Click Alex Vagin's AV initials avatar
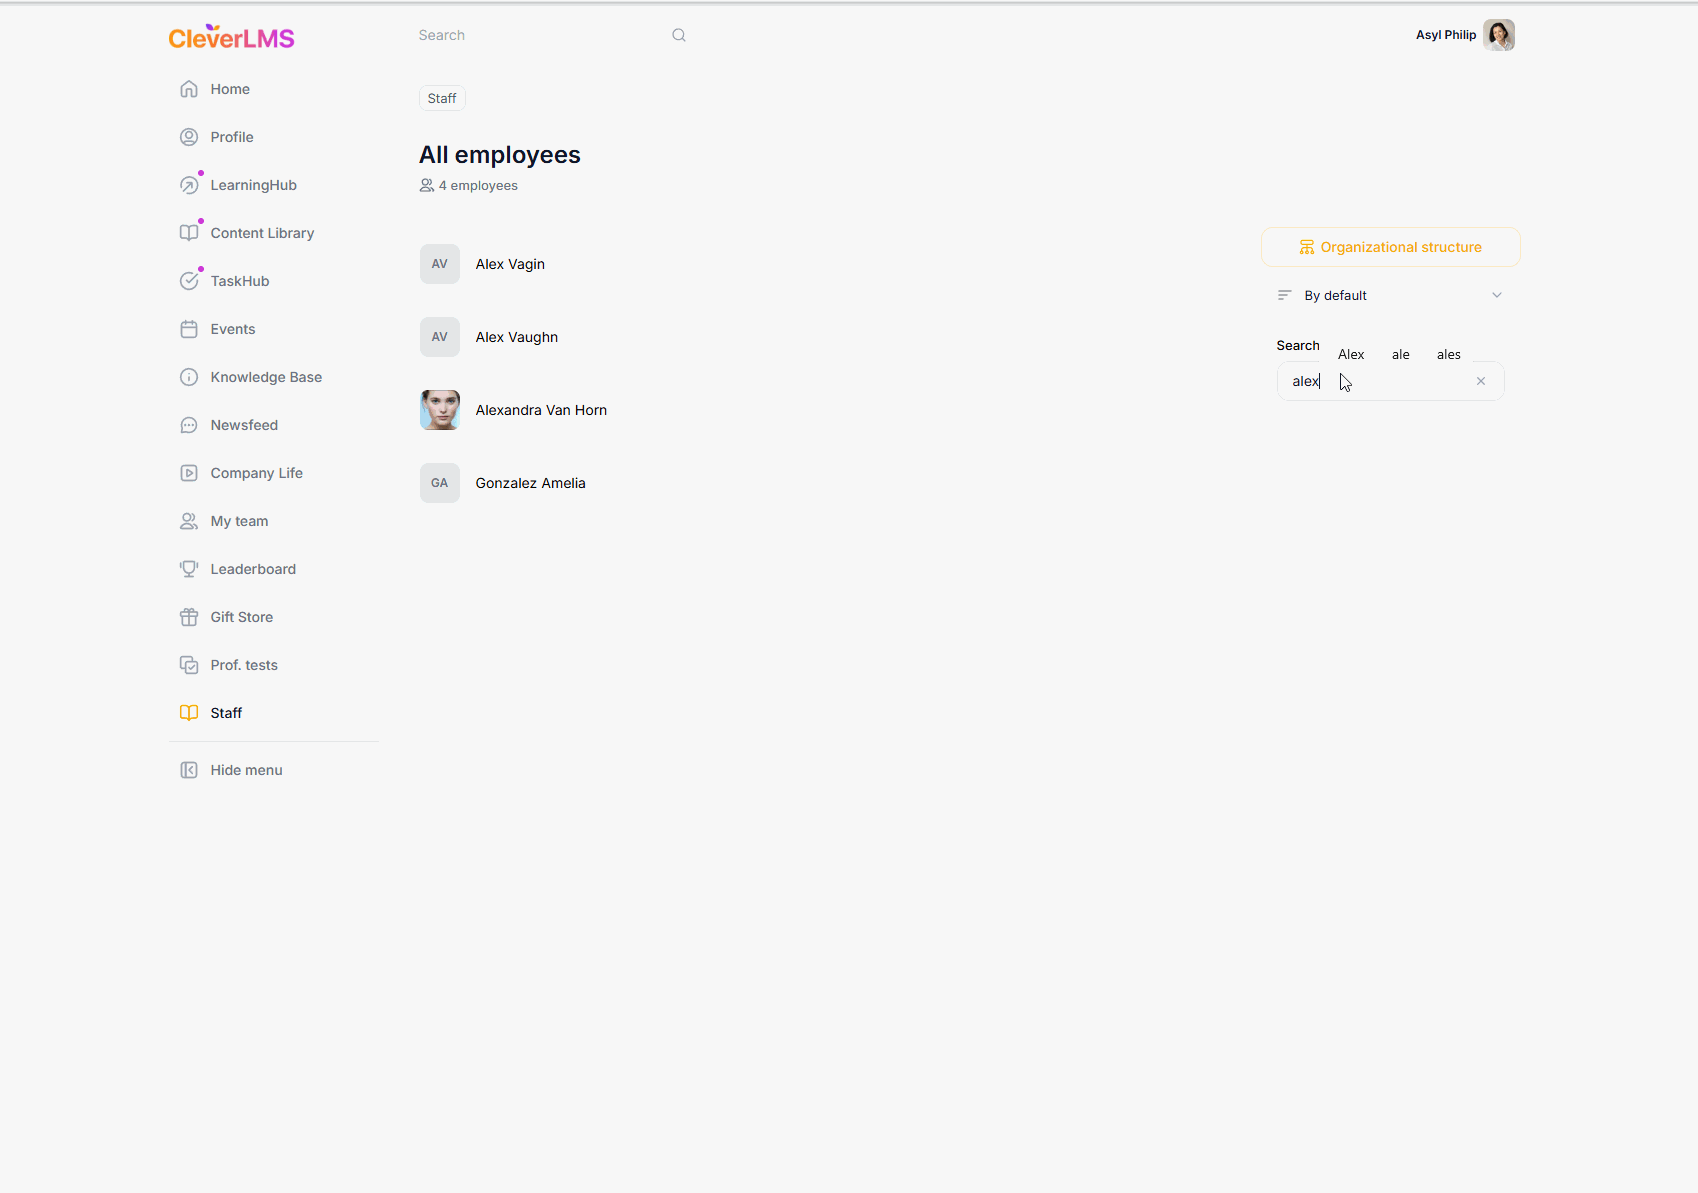 (440, 264)
